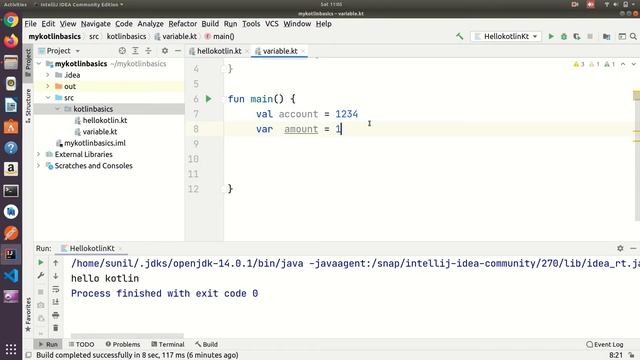Expand all icon in Project panel header

click(135, 51)
